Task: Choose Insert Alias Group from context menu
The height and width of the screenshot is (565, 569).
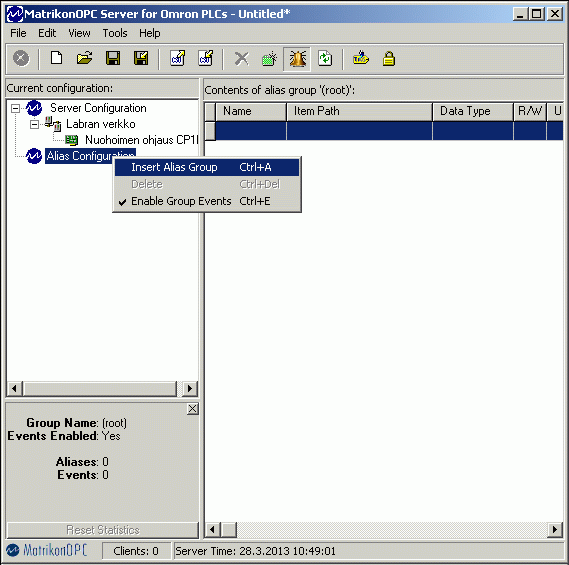Action: click(207, 167)
